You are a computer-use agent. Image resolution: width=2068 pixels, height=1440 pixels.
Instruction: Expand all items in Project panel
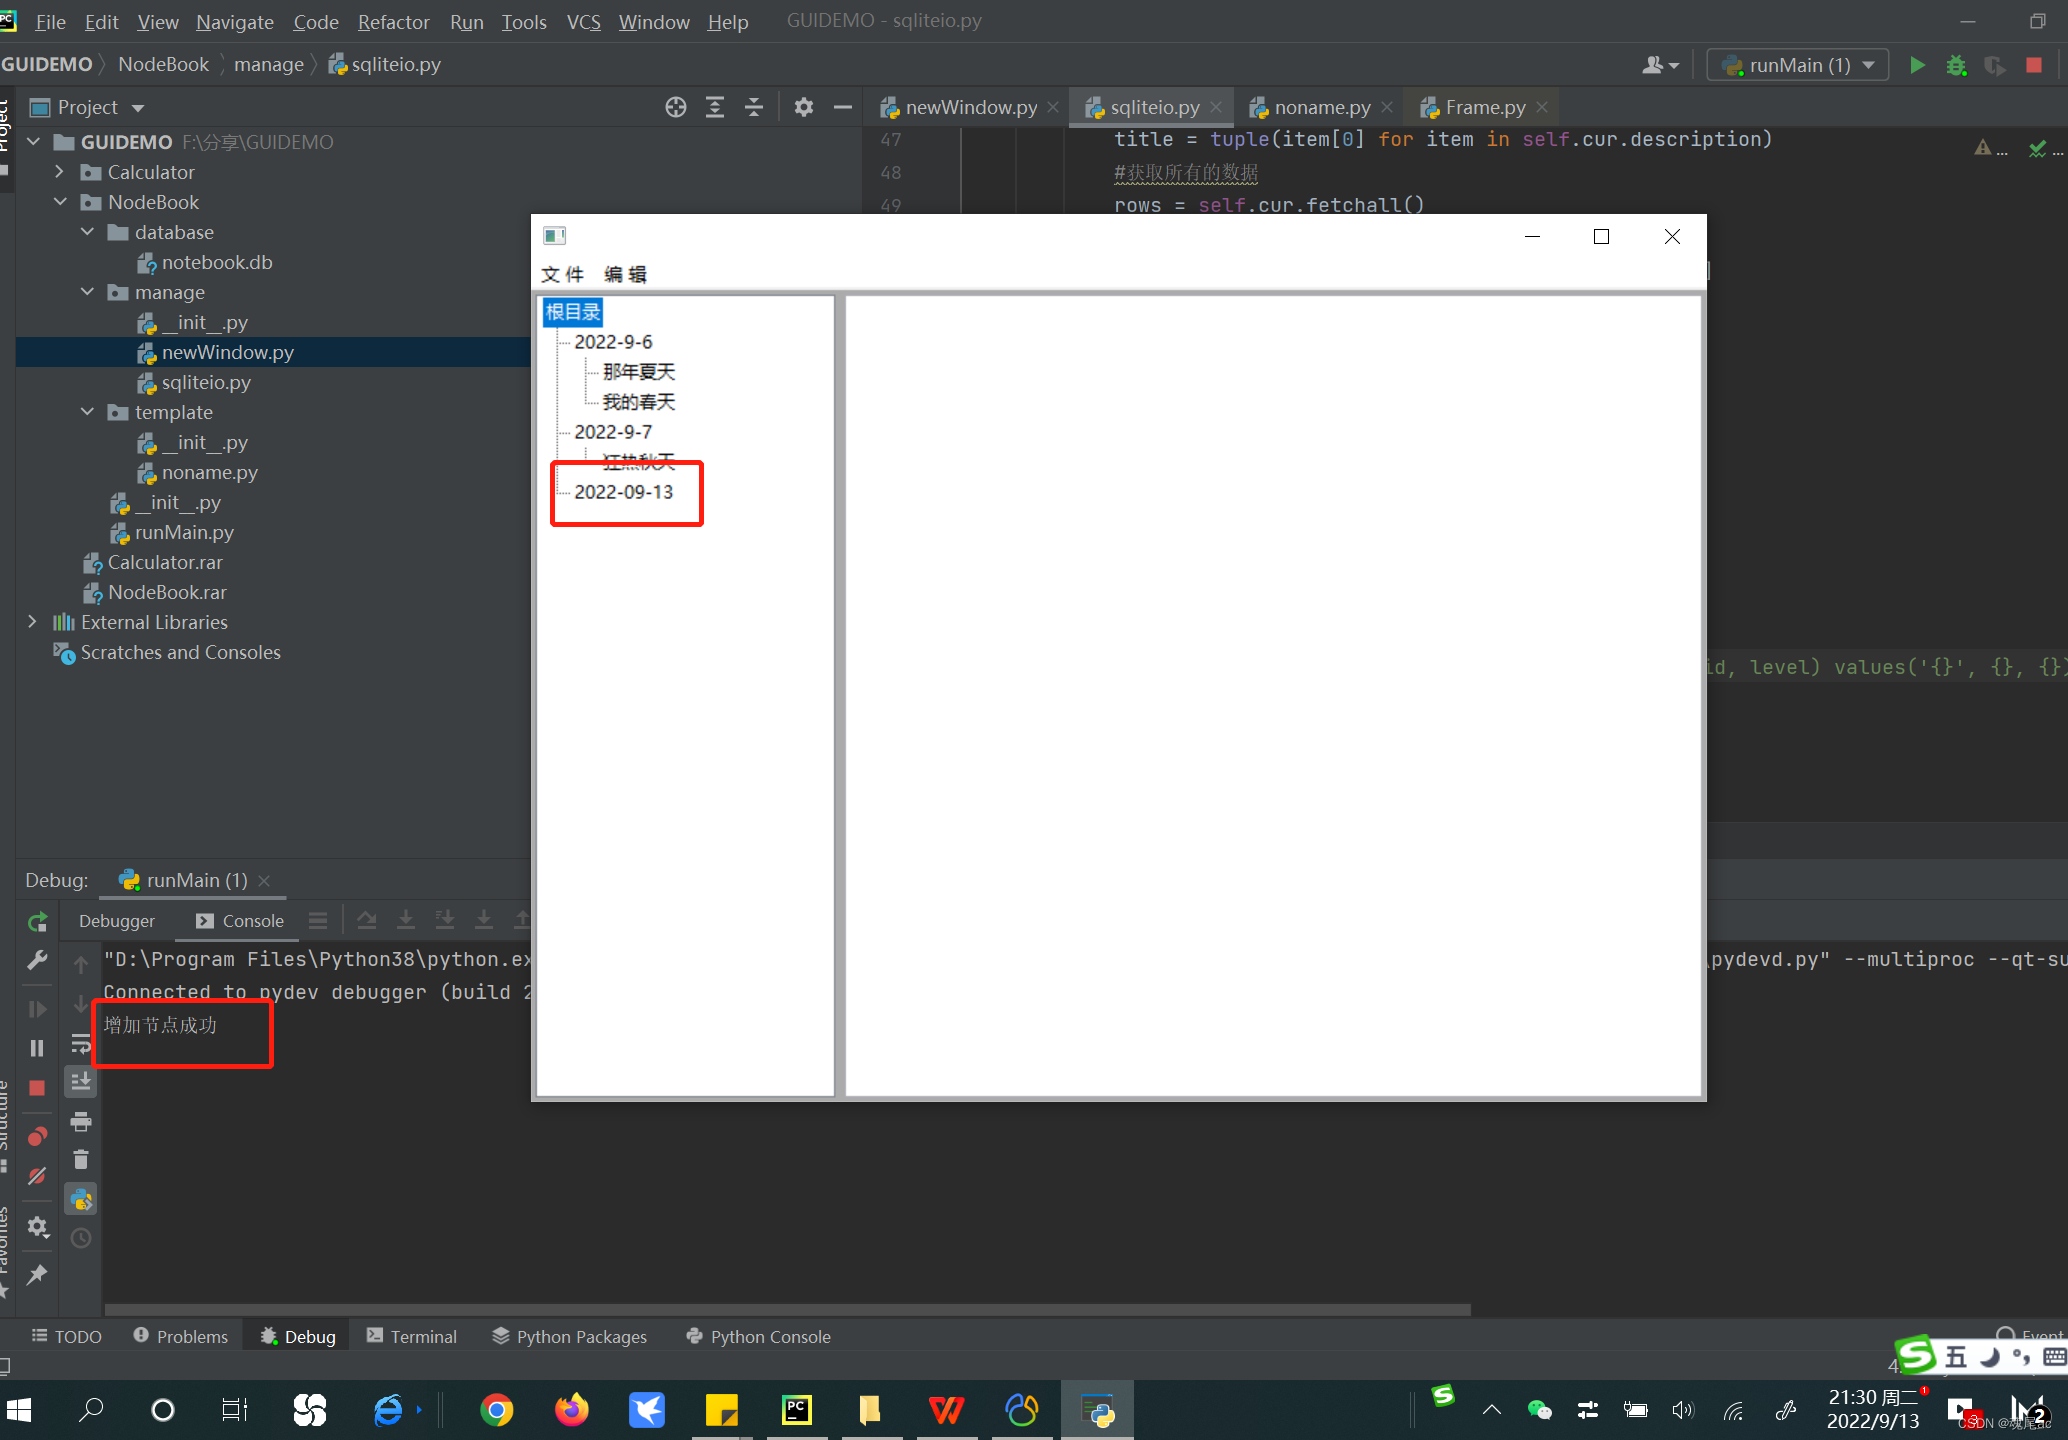point(715,107)
